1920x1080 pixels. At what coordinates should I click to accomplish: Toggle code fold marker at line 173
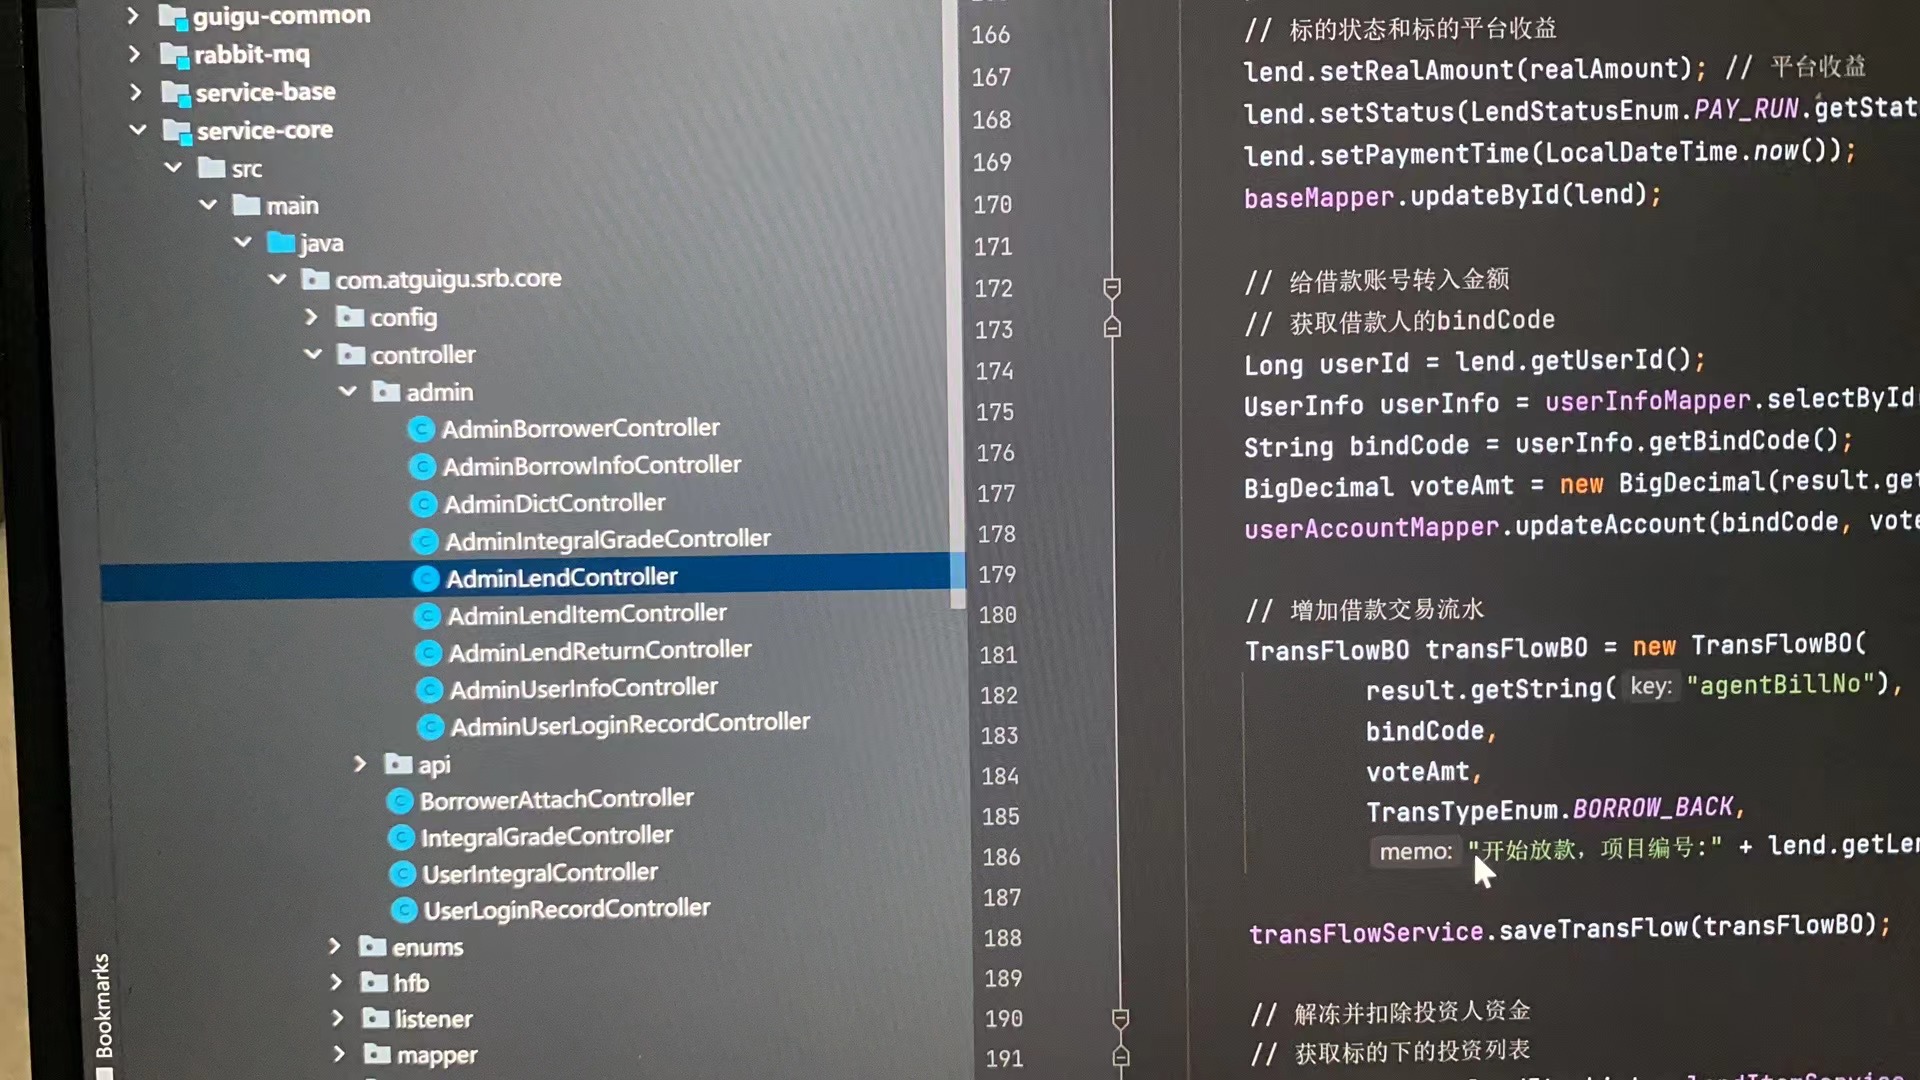pyautogui.click(x=1112, y=327)
